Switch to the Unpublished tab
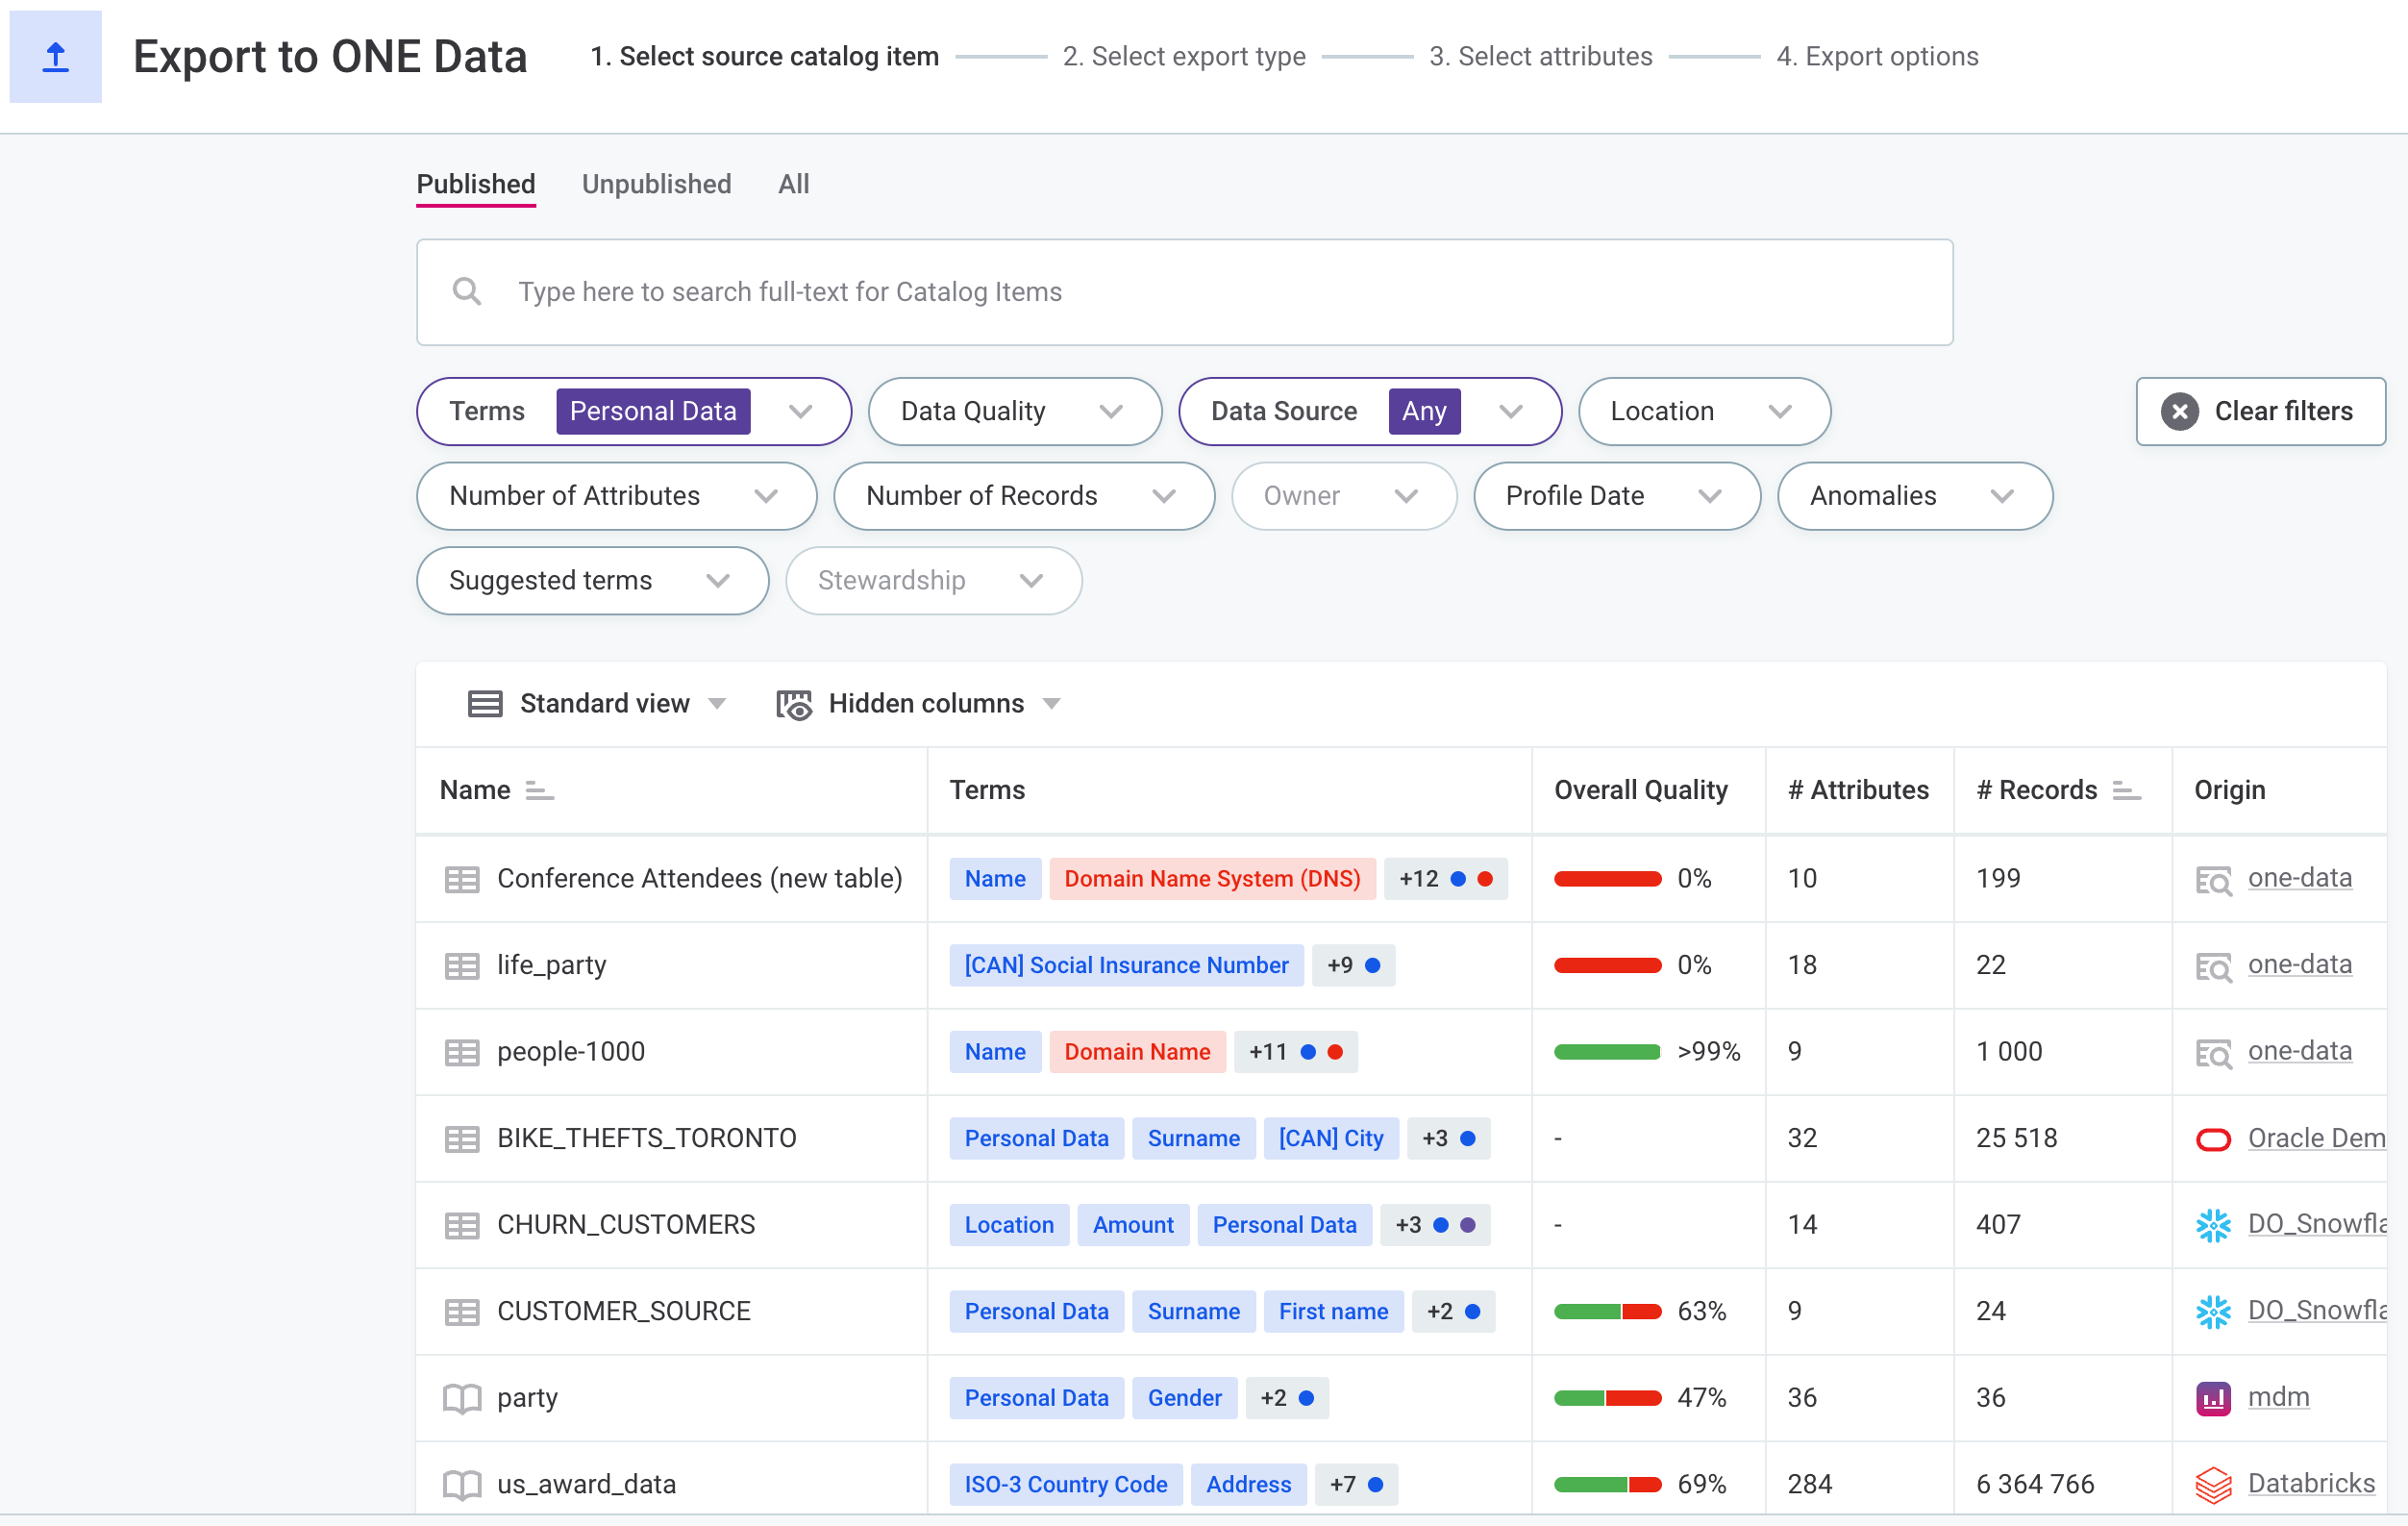The width and height of the screenshot is (2408, 1526). 656,184
